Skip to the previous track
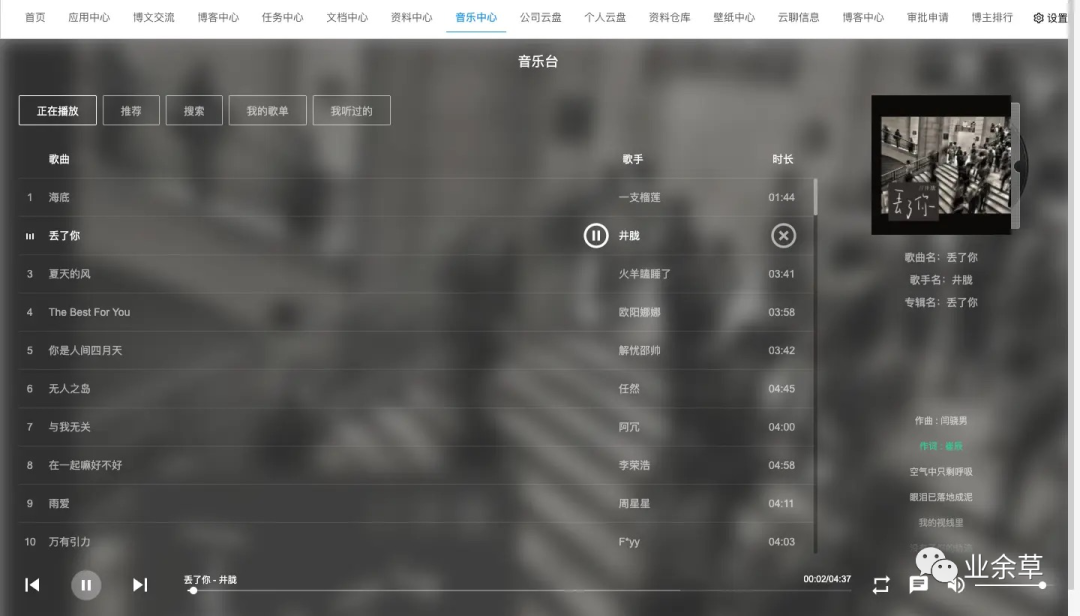This screenshot has height=616, width=1080. (32, 585)
